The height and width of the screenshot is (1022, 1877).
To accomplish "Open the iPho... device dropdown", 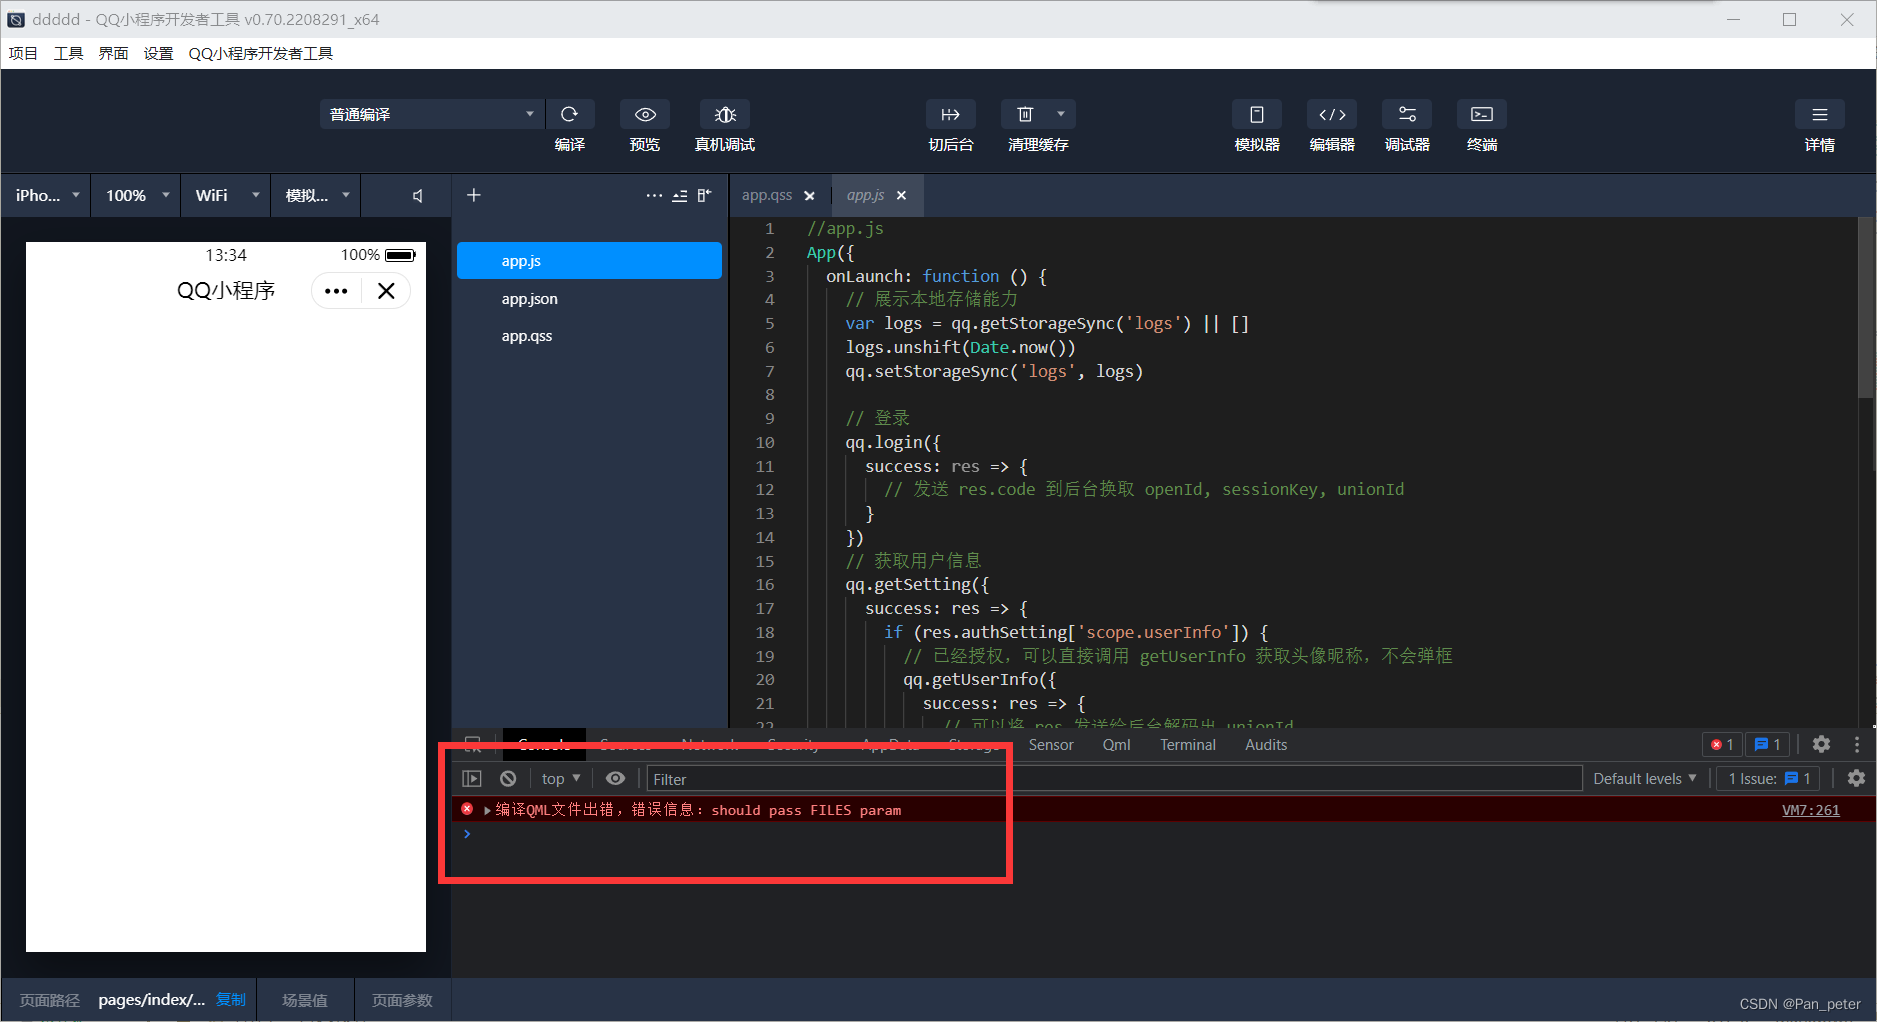I will tap(47, 196).
